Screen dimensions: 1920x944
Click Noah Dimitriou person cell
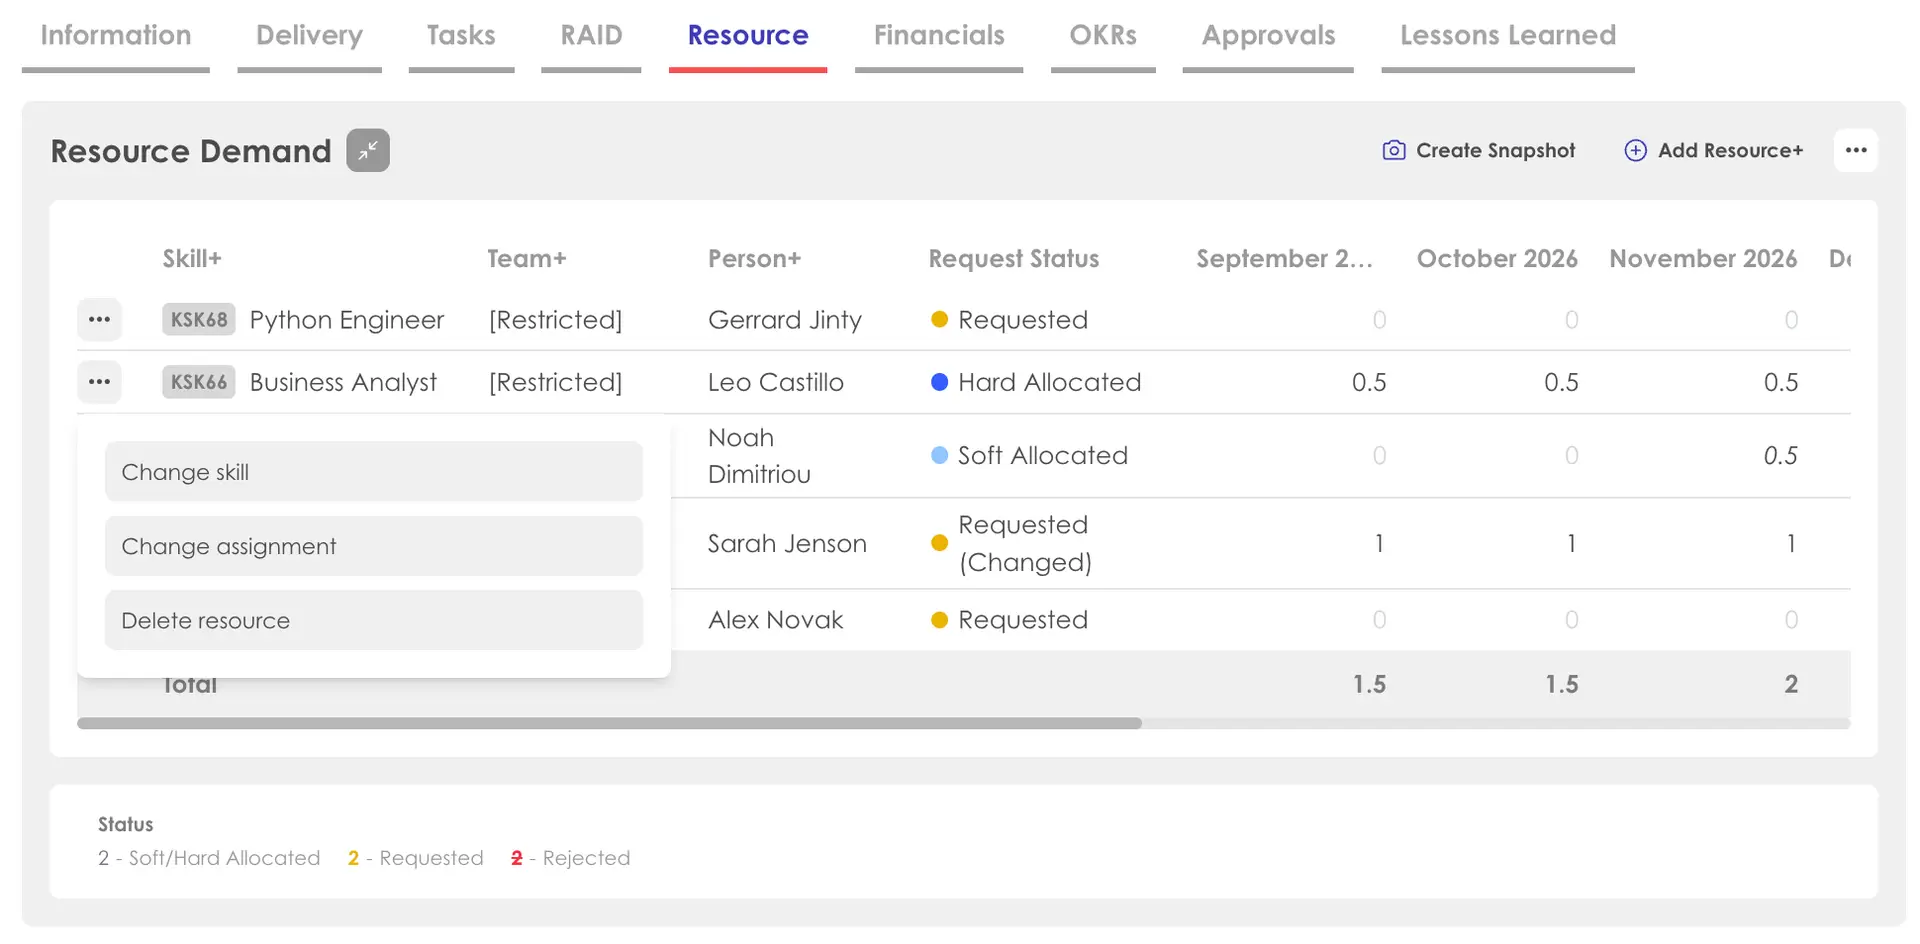pos(759,456)
